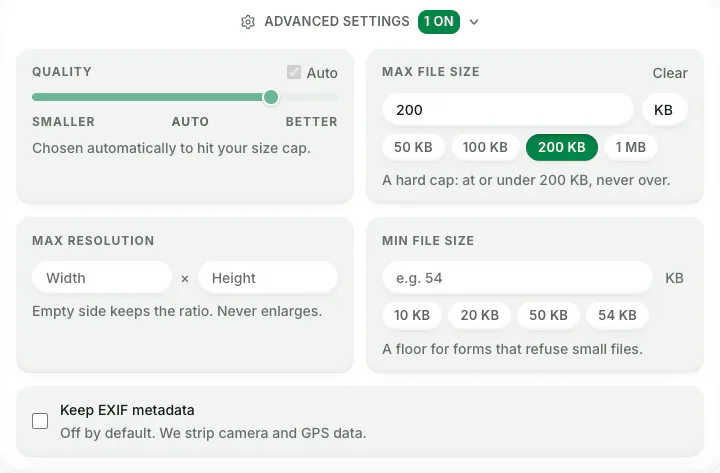Screen dimensions: 720x473
Task: Click the Height resolution field
Action: coord(268,278)
